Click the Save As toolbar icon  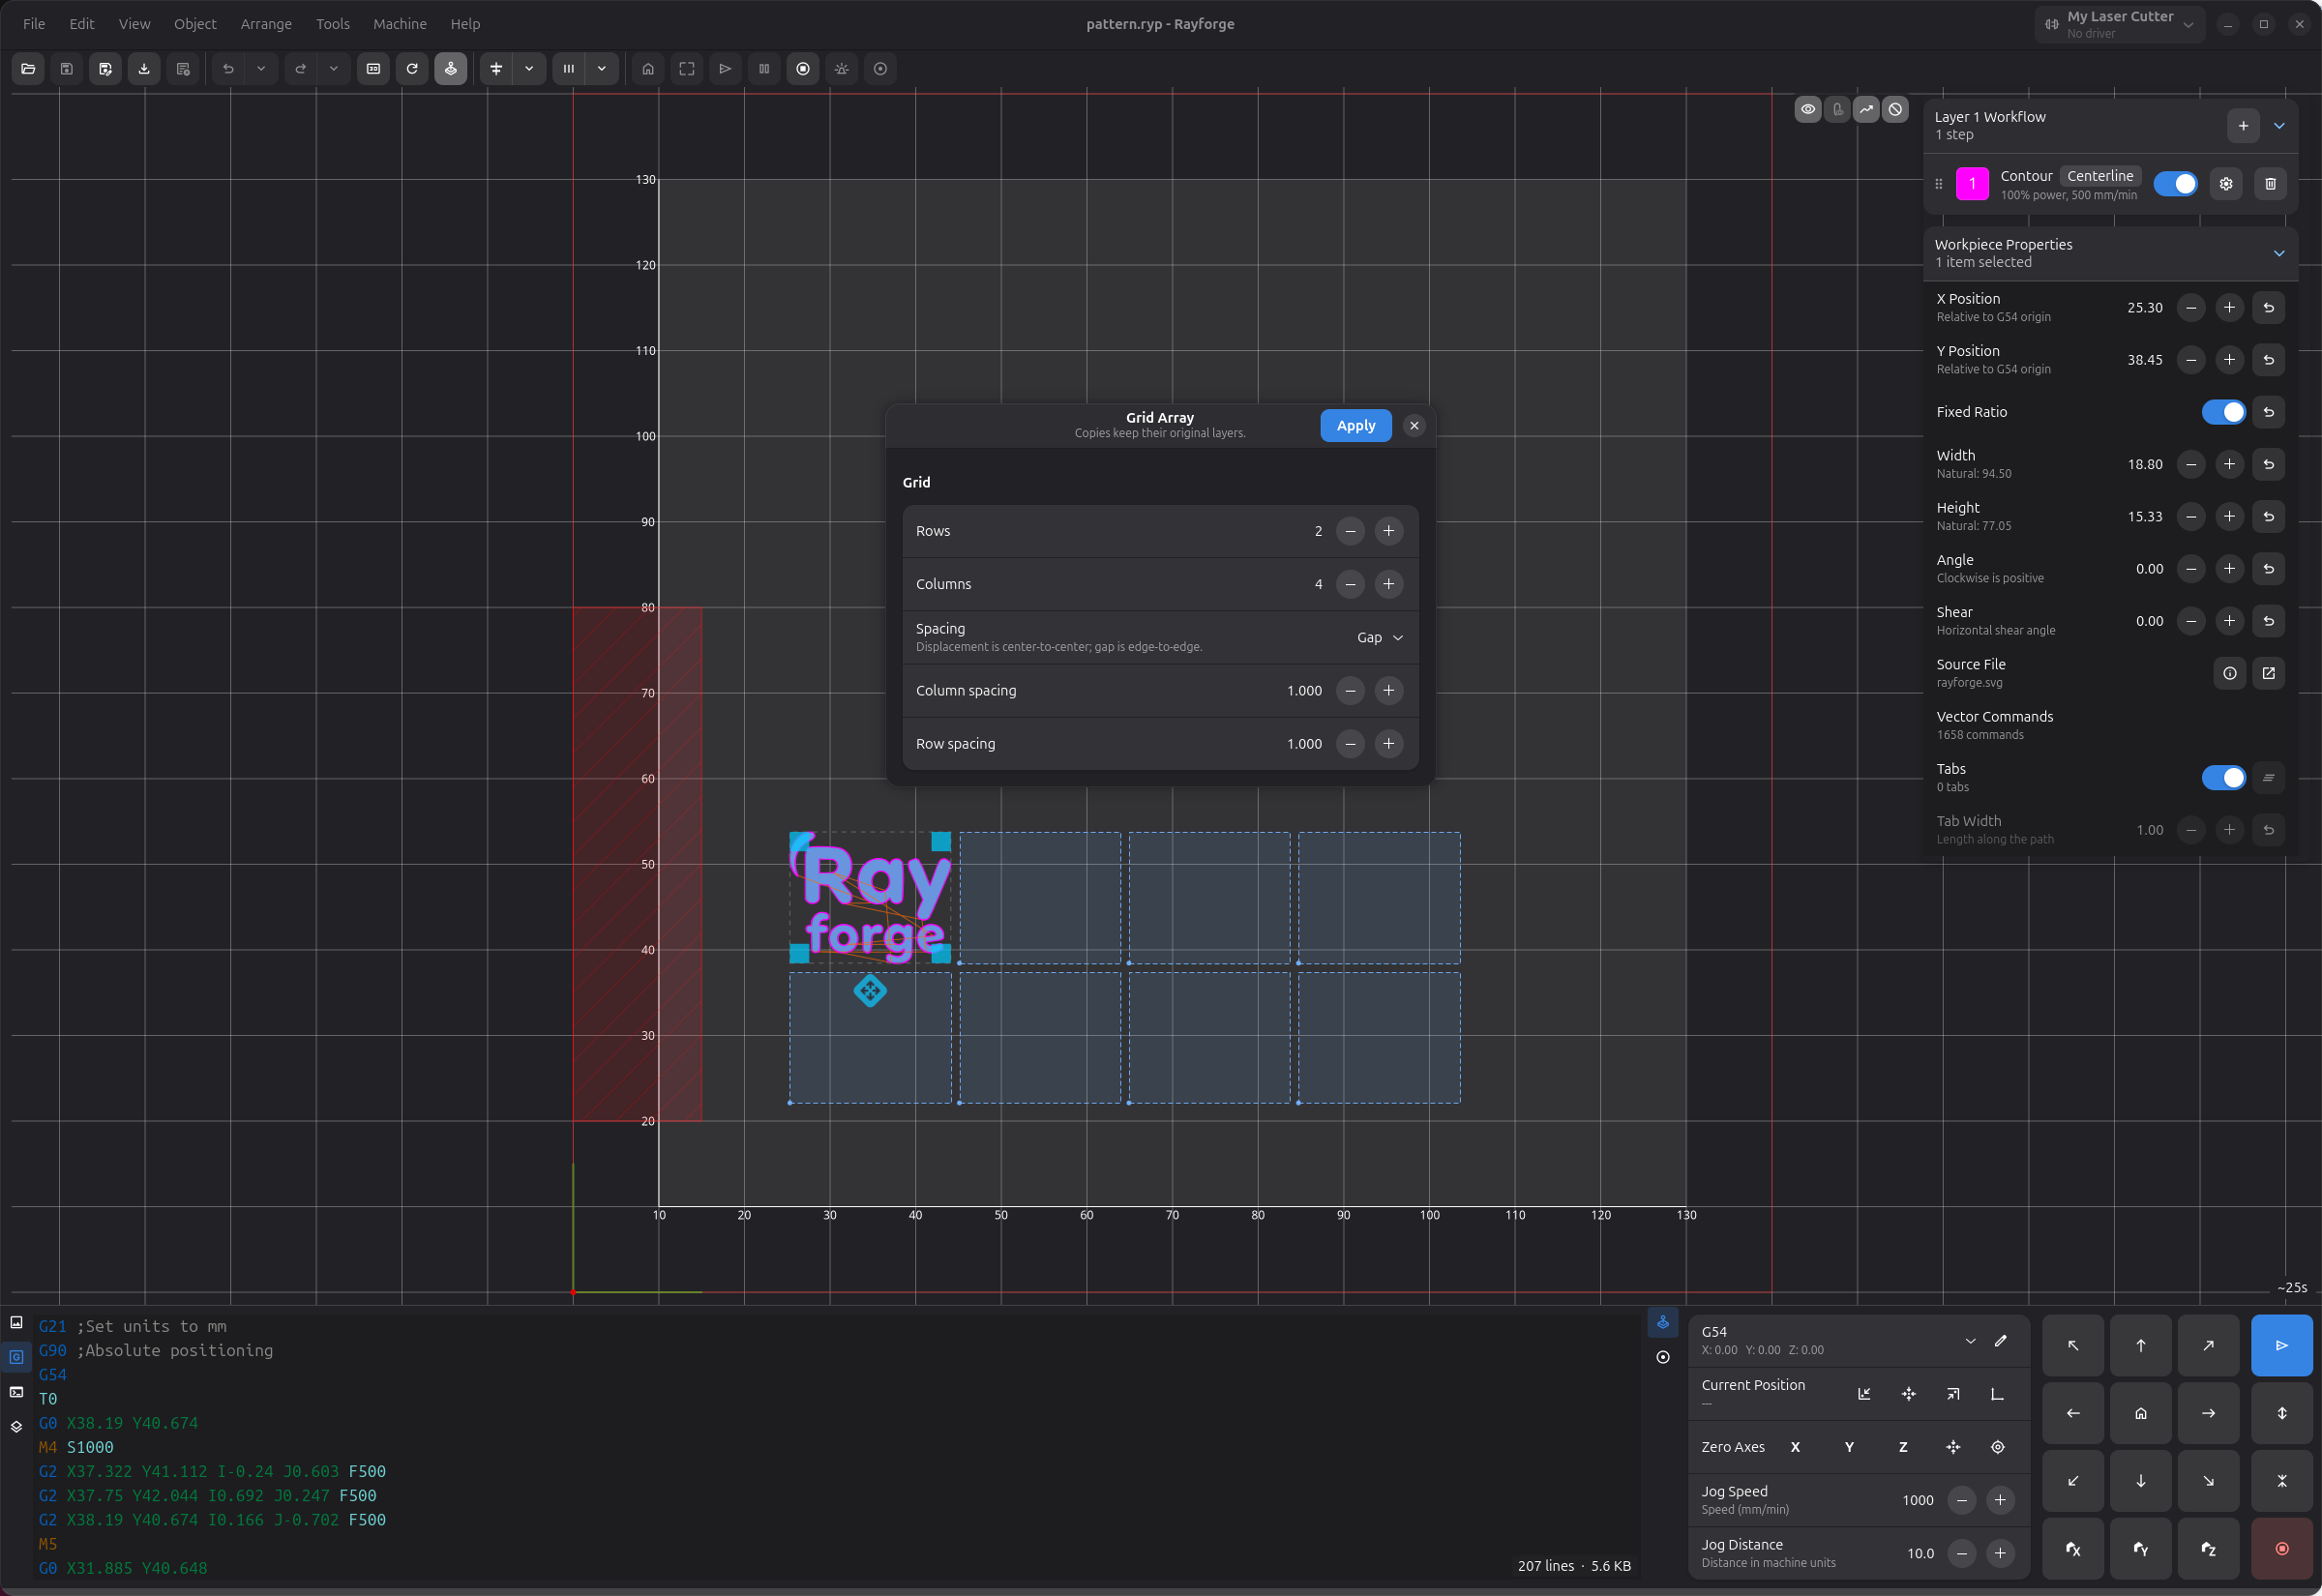(x=105, y=69)
